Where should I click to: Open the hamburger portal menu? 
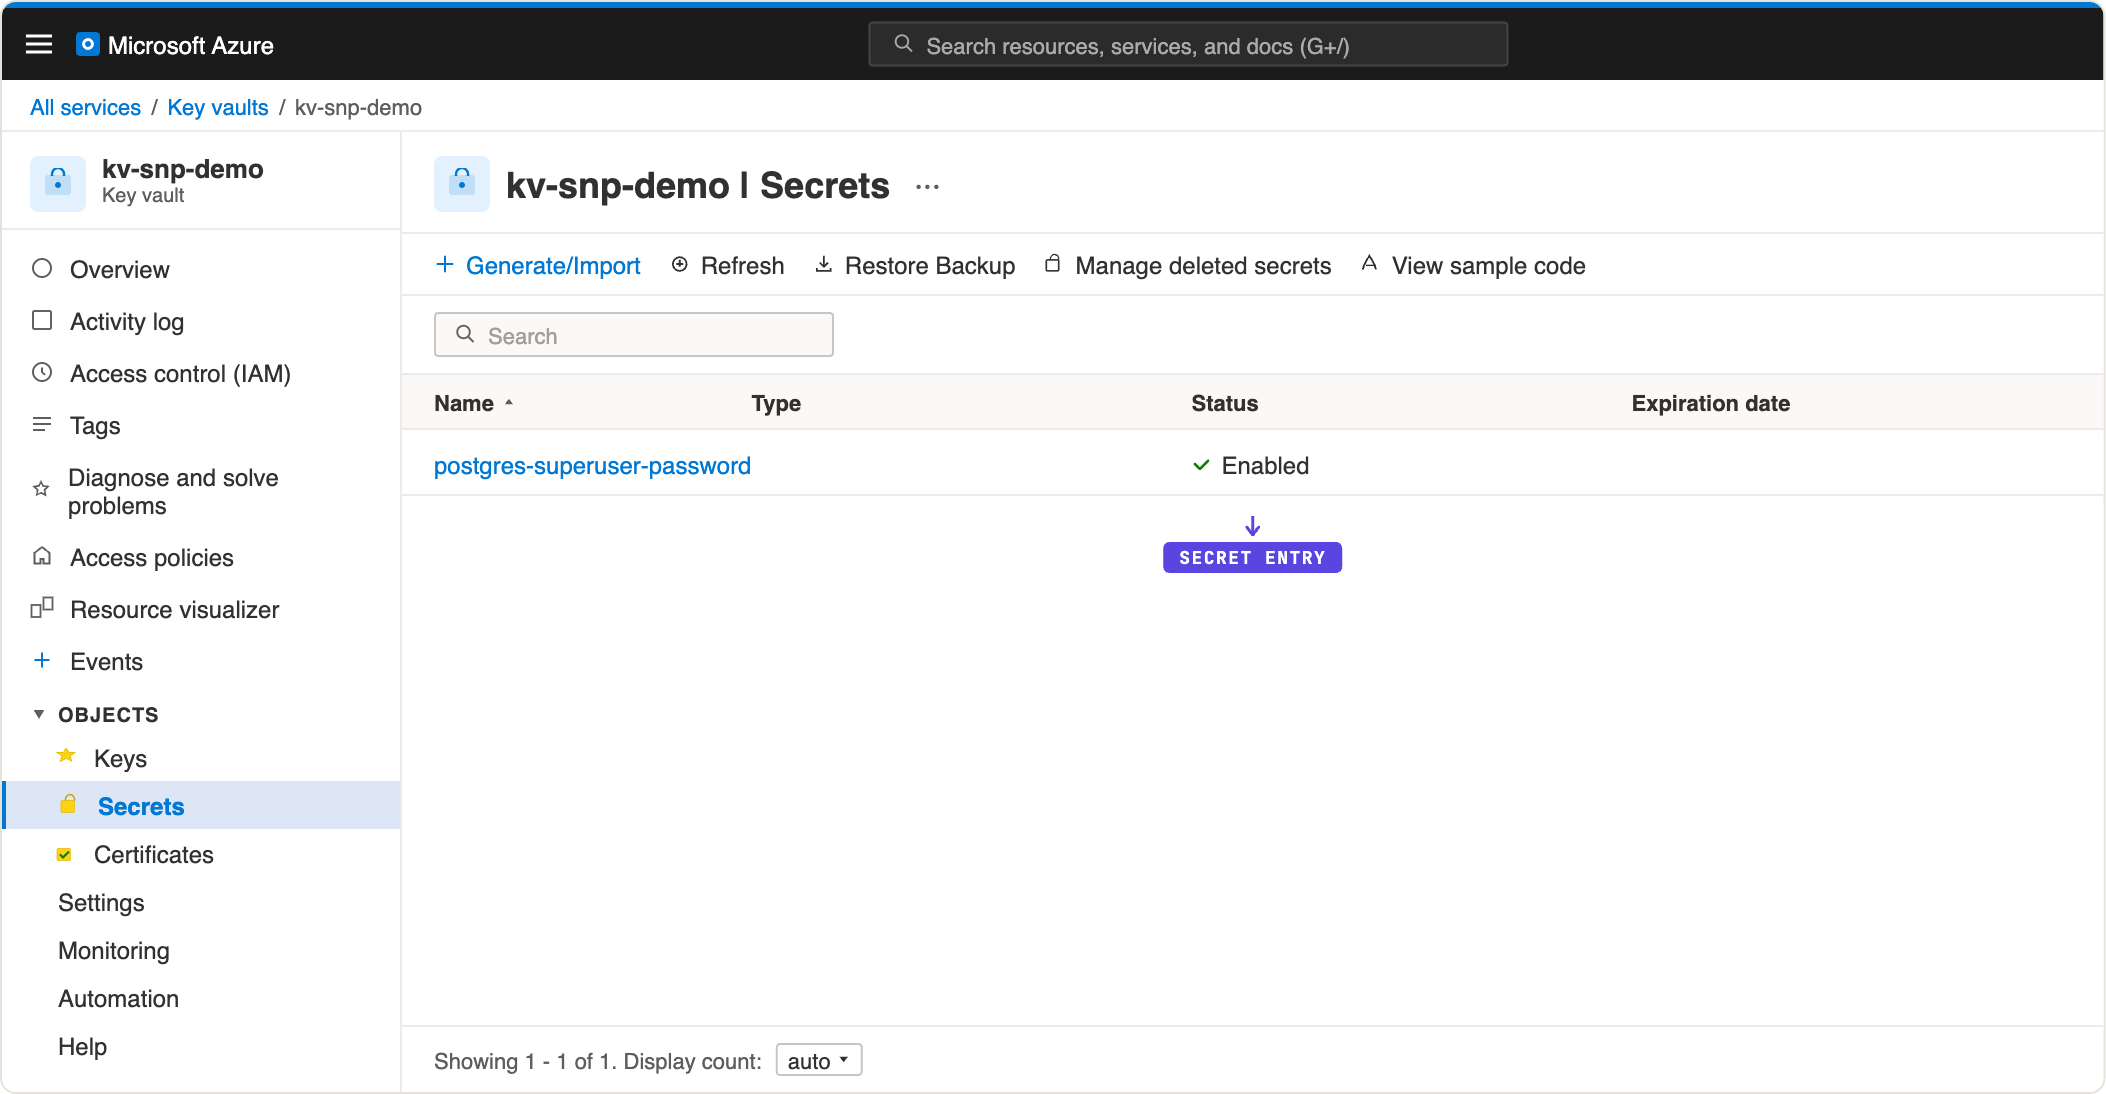click(39, 44)
